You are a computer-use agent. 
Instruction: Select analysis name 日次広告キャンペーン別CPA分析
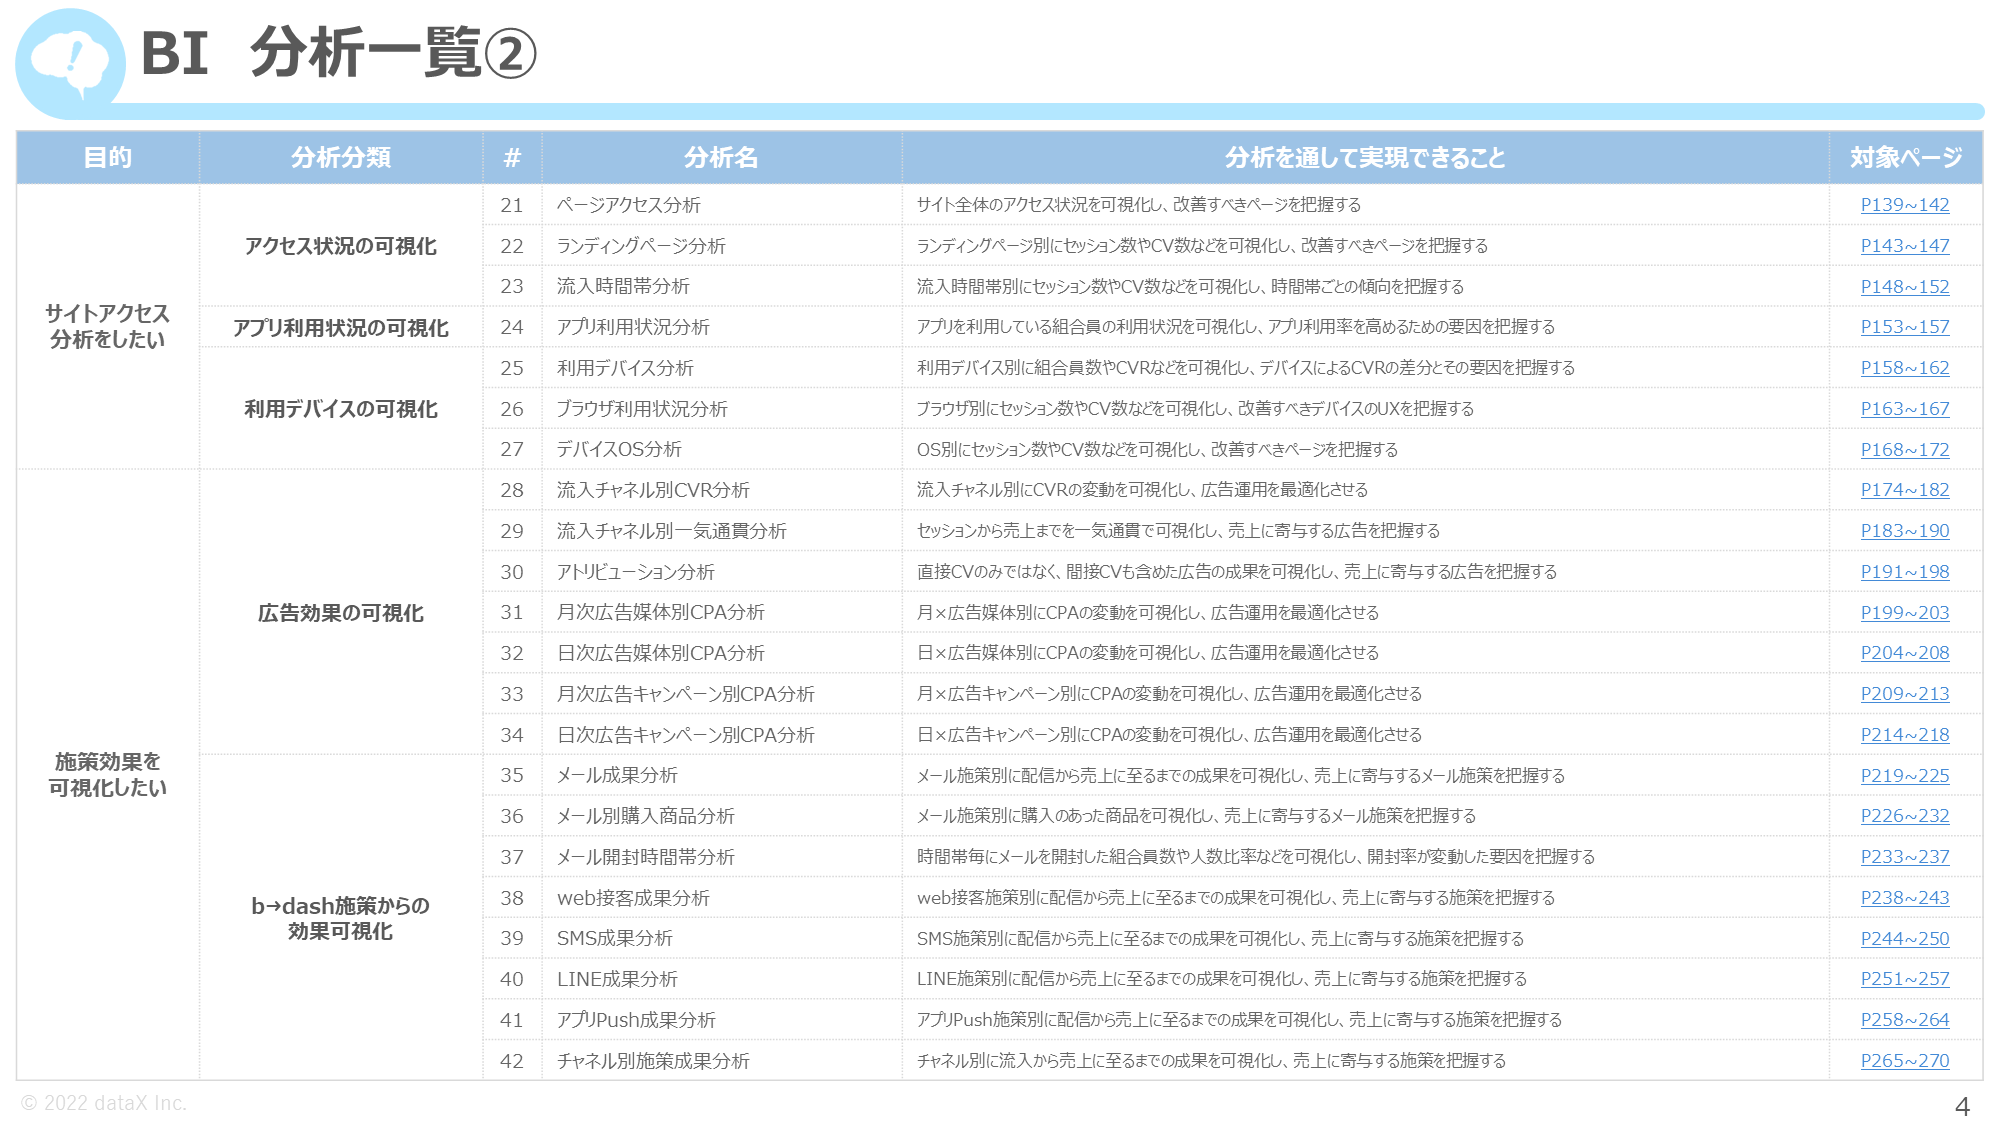pos(686,735)
